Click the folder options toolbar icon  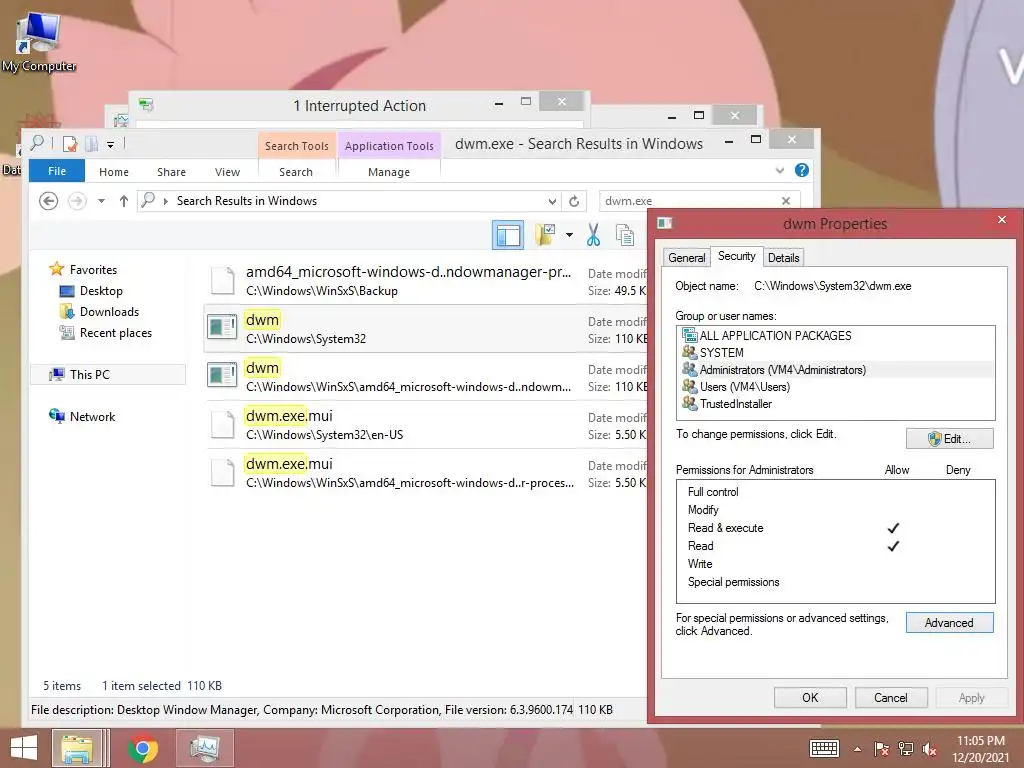click(x=545, y=234)
